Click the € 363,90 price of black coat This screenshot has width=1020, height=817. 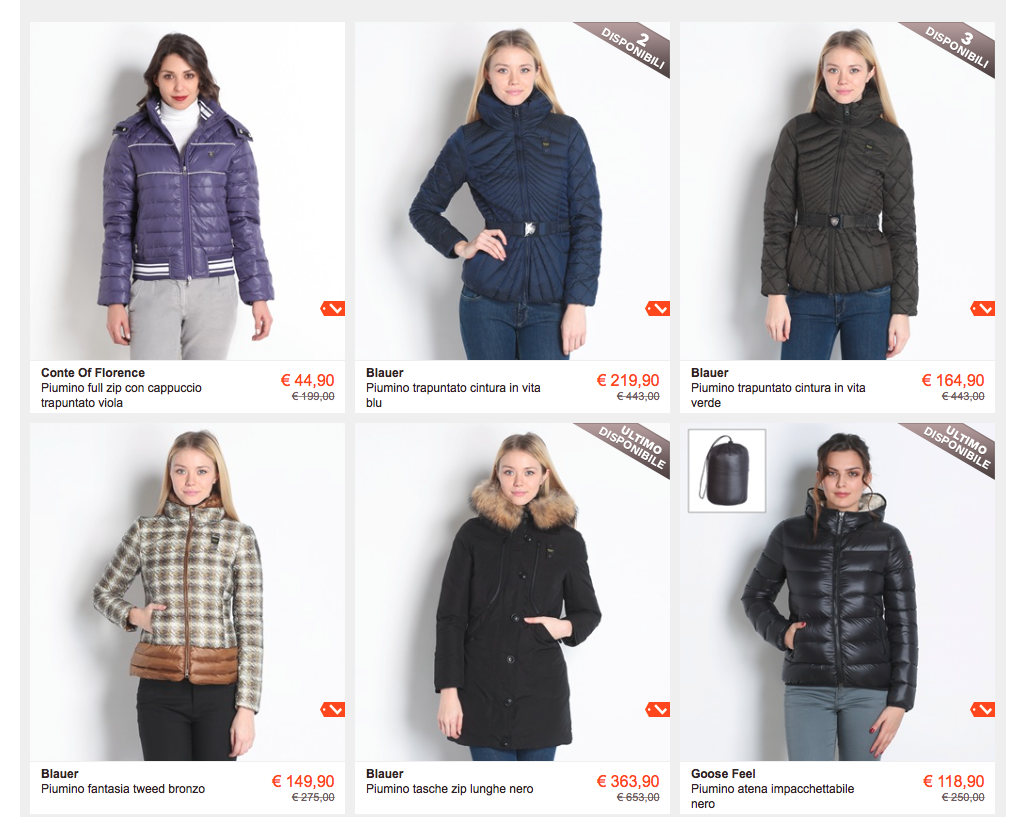pyautogui.click(x=628, y=781)
